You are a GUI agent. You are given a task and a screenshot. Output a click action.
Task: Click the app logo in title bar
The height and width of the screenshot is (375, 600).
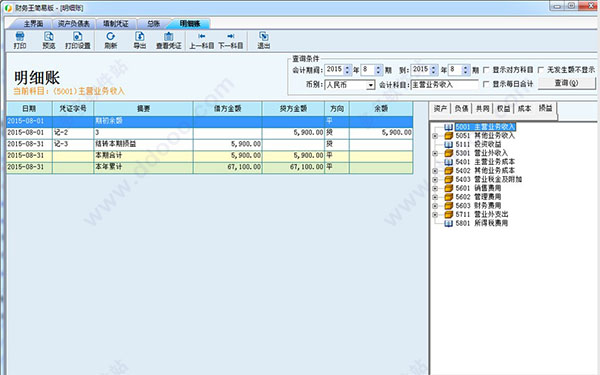[x=8, y=8]
